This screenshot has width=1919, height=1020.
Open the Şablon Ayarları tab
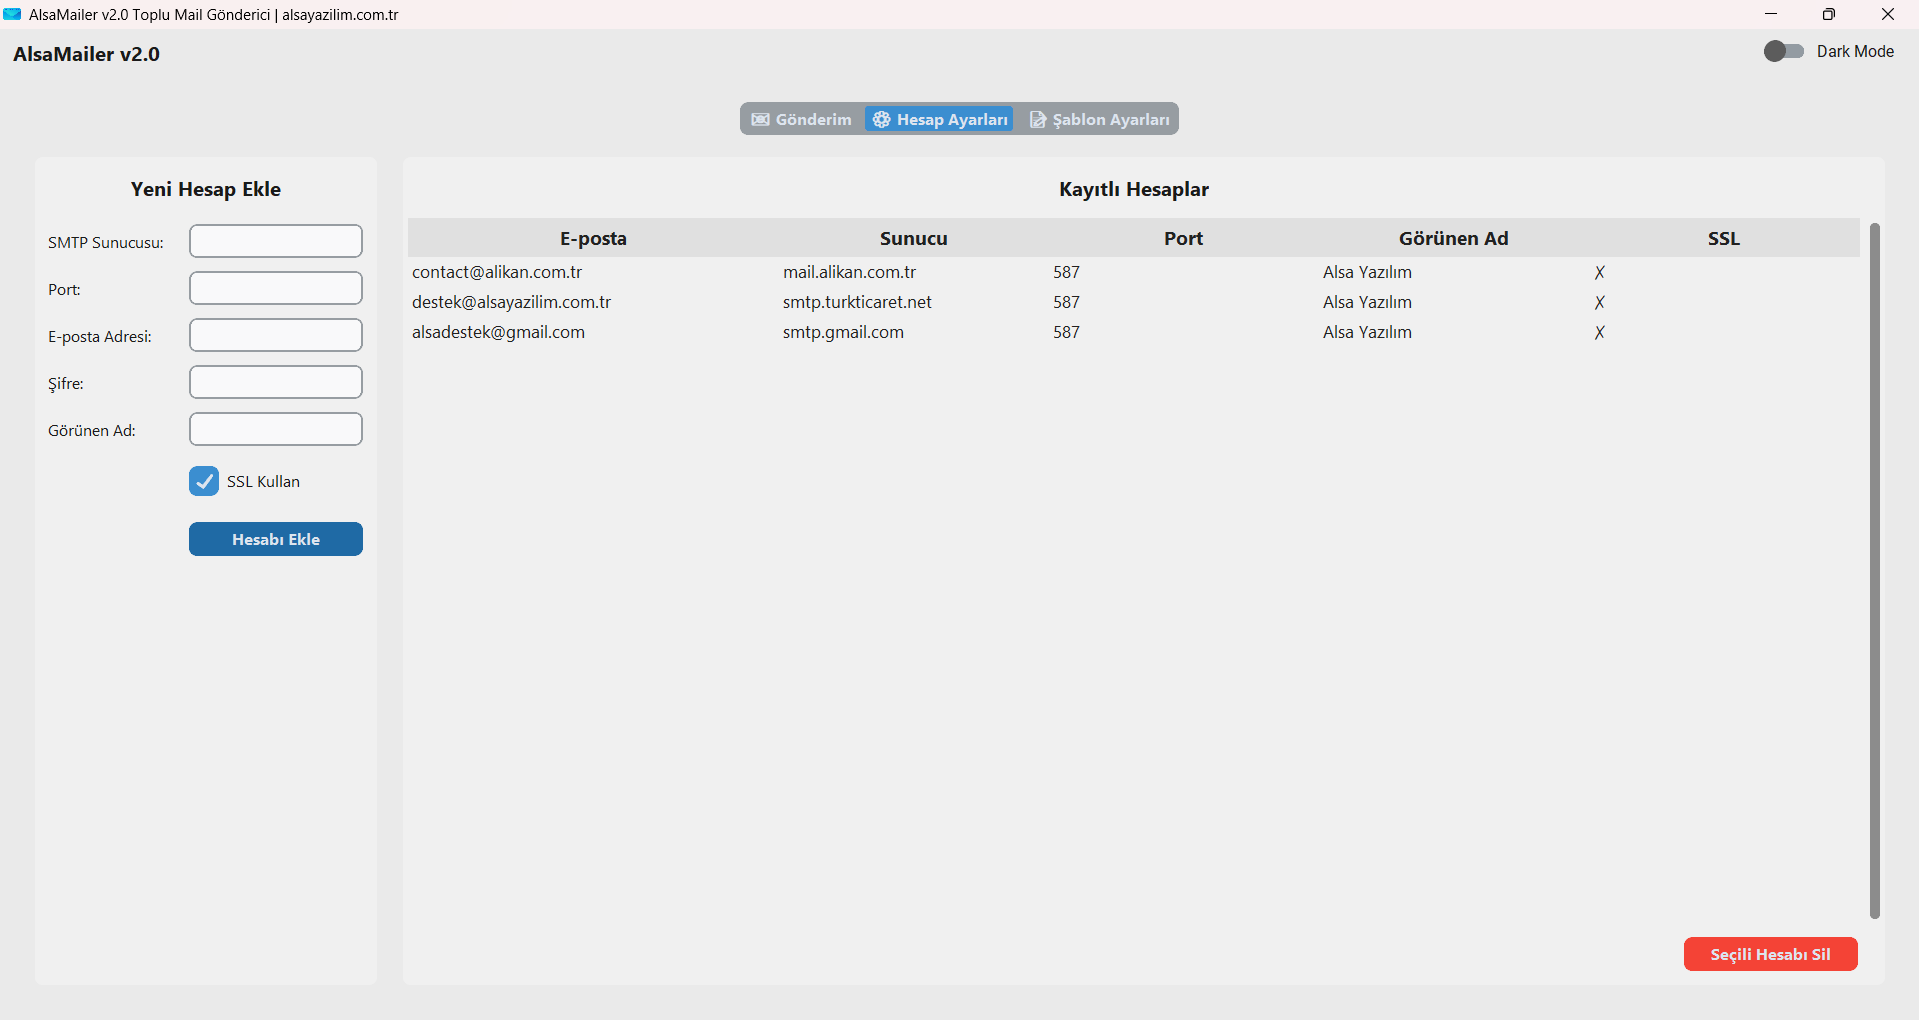[1100, 120]
